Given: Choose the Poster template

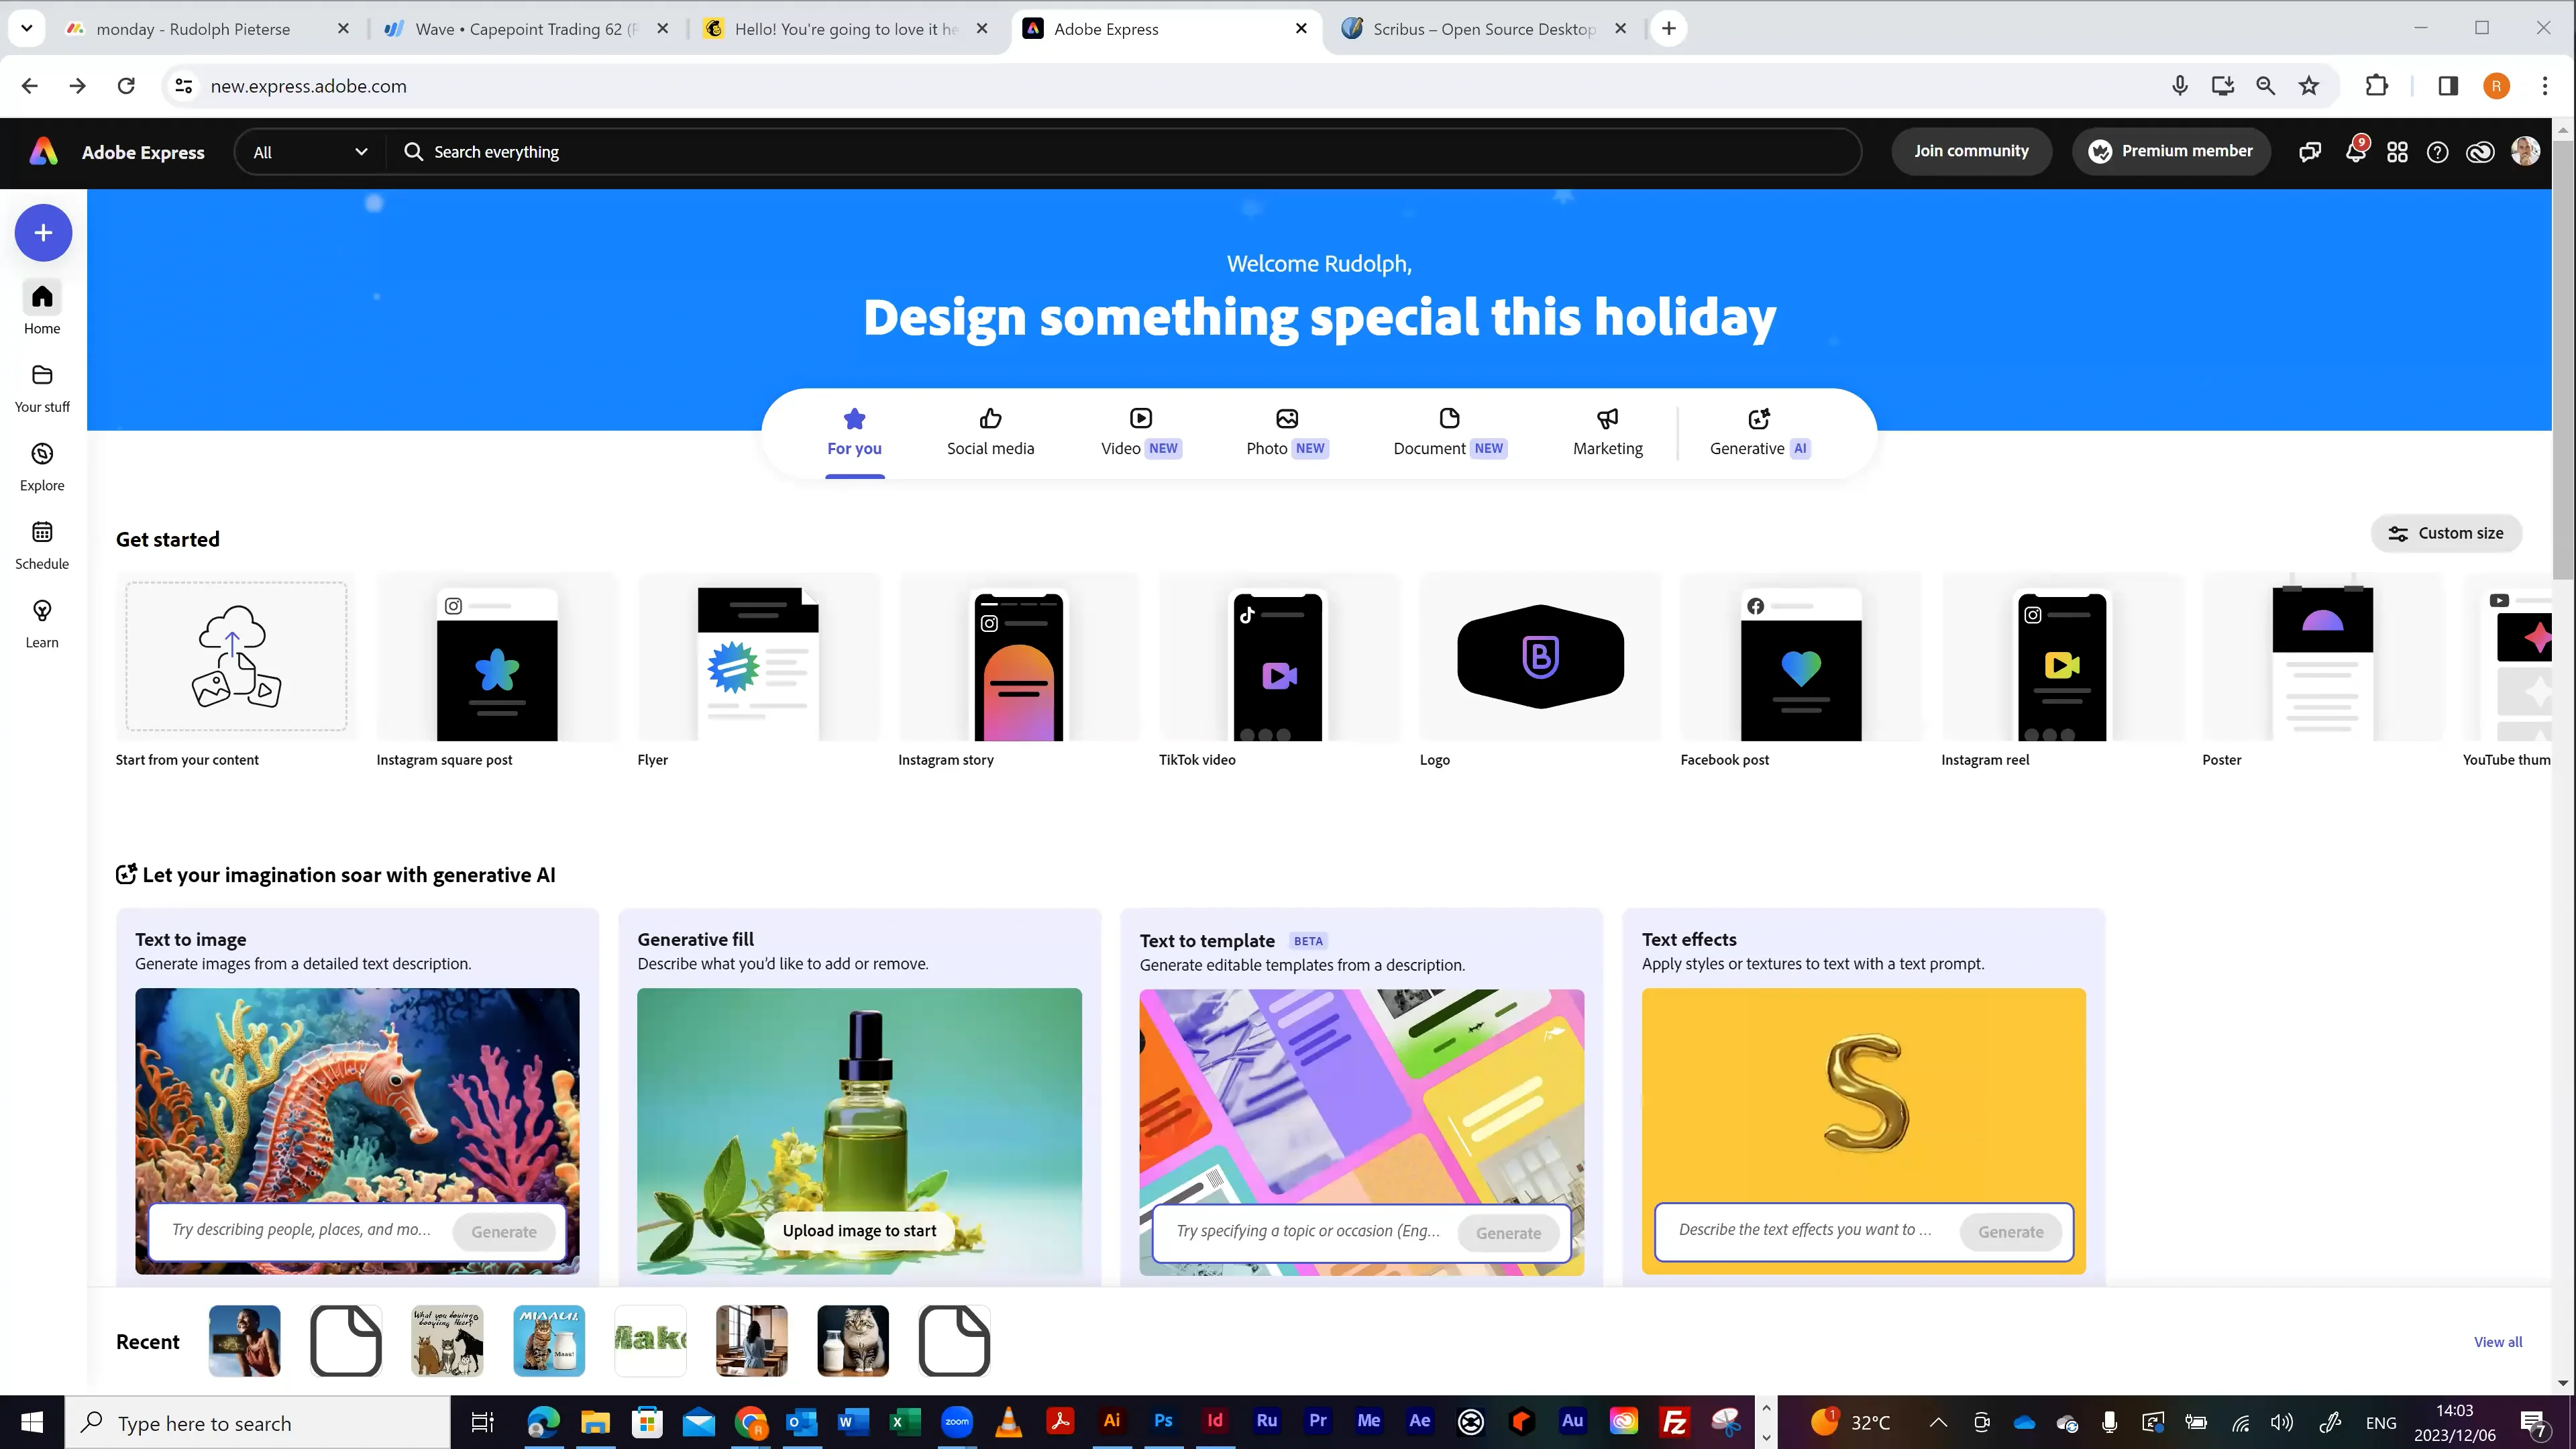Looking at the screenshot, I should tap(2322, 671).
